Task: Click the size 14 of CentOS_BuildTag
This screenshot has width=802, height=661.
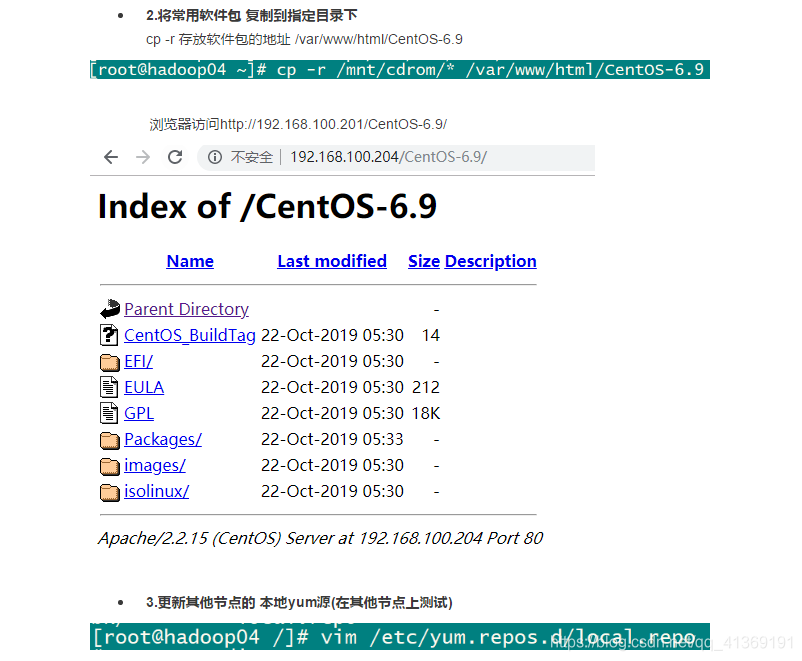Action: 431,335
